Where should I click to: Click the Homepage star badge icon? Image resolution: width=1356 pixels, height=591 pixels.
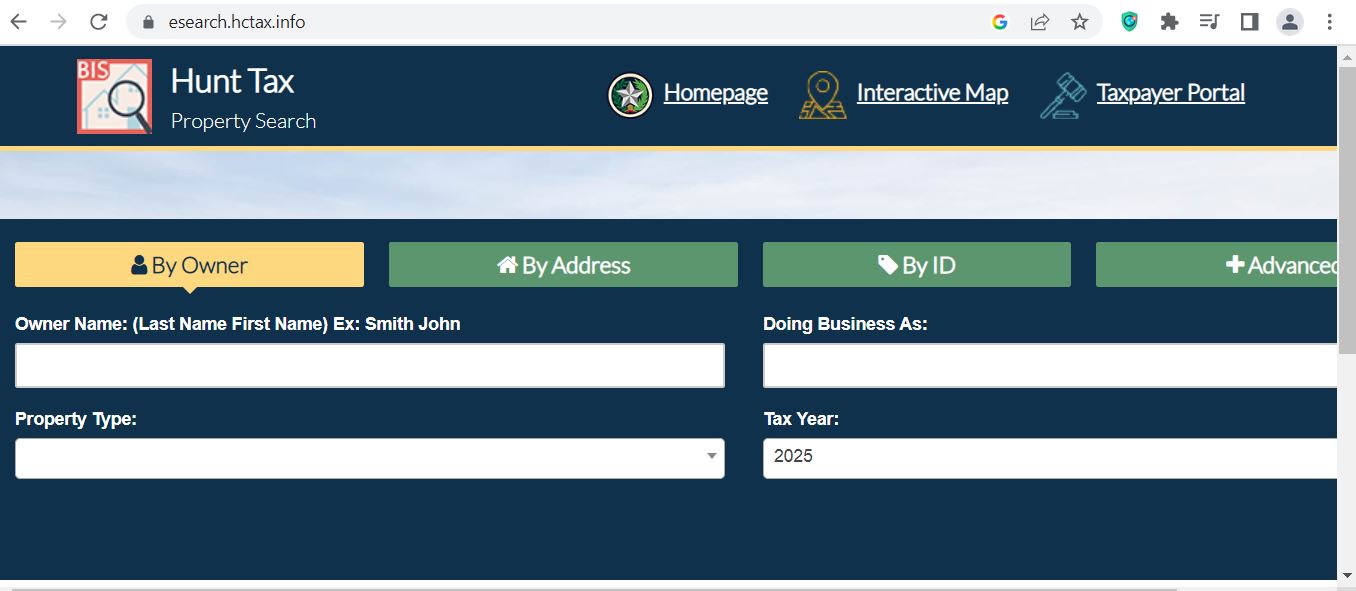630,95
